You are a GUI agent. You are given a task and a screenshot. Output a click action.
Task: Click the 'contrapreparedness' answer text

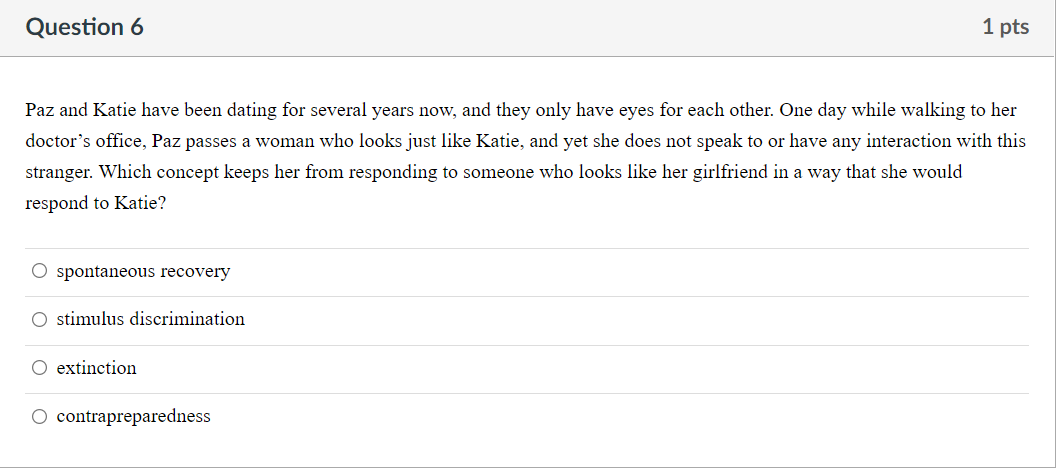(x=134, y=416)
